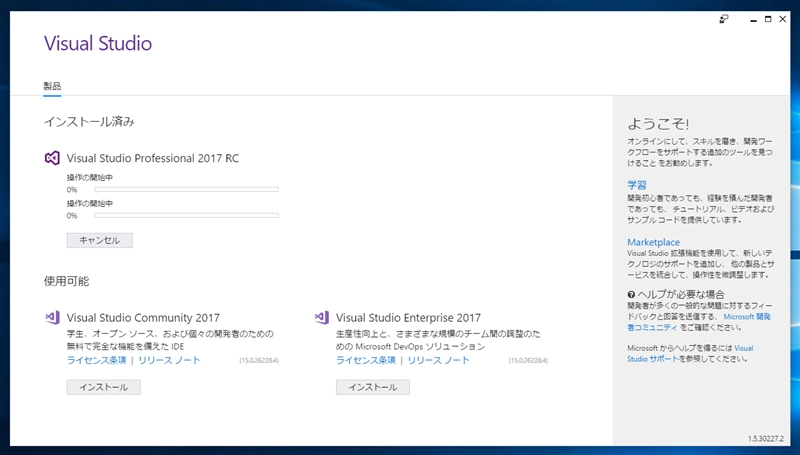Click the second 0% progress bar
Image resolution: width=800 pixels, height=455 pixels.
(186, 215)
